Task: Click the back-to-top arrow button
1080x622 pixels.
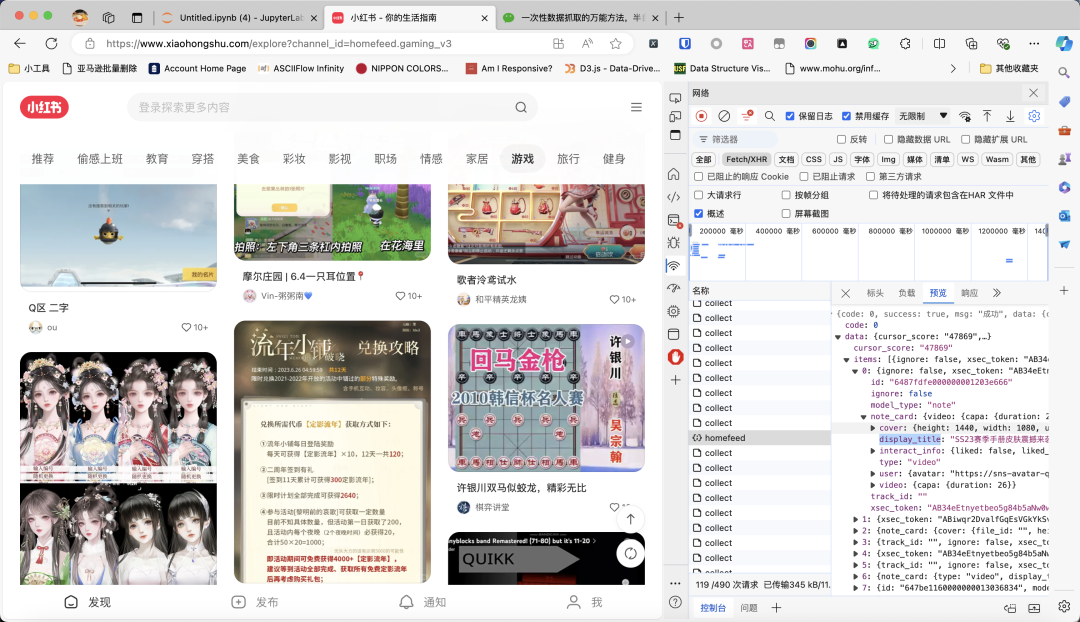Action: coord(630,519)
